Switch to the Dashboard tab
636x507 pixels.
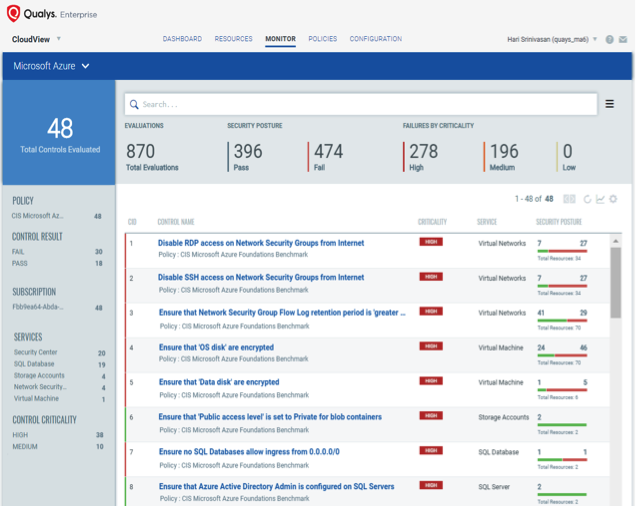[x=182, y=39]
